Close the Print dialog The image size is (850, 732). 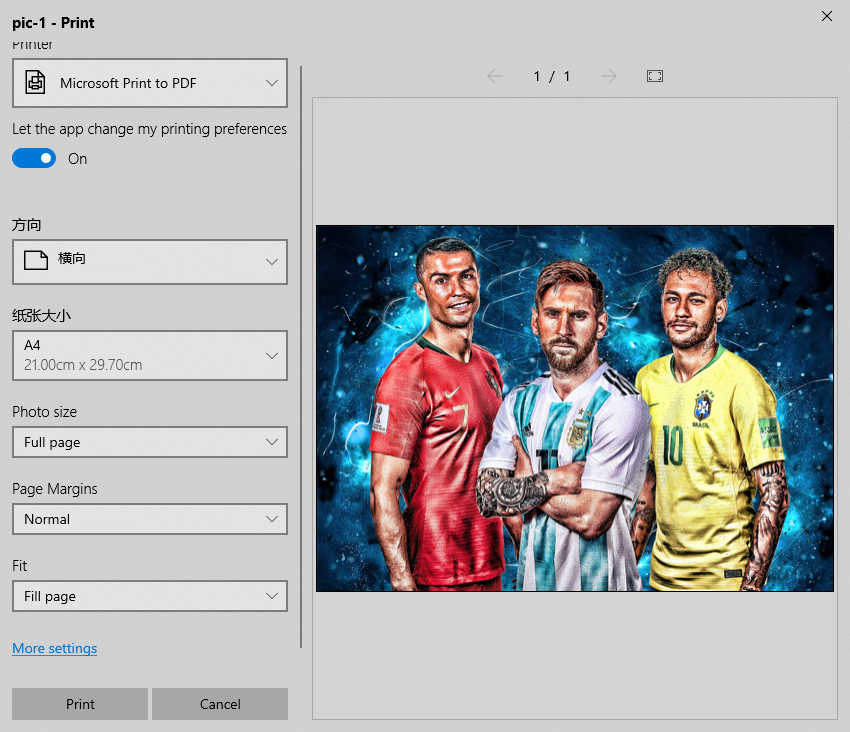point(827,16)
